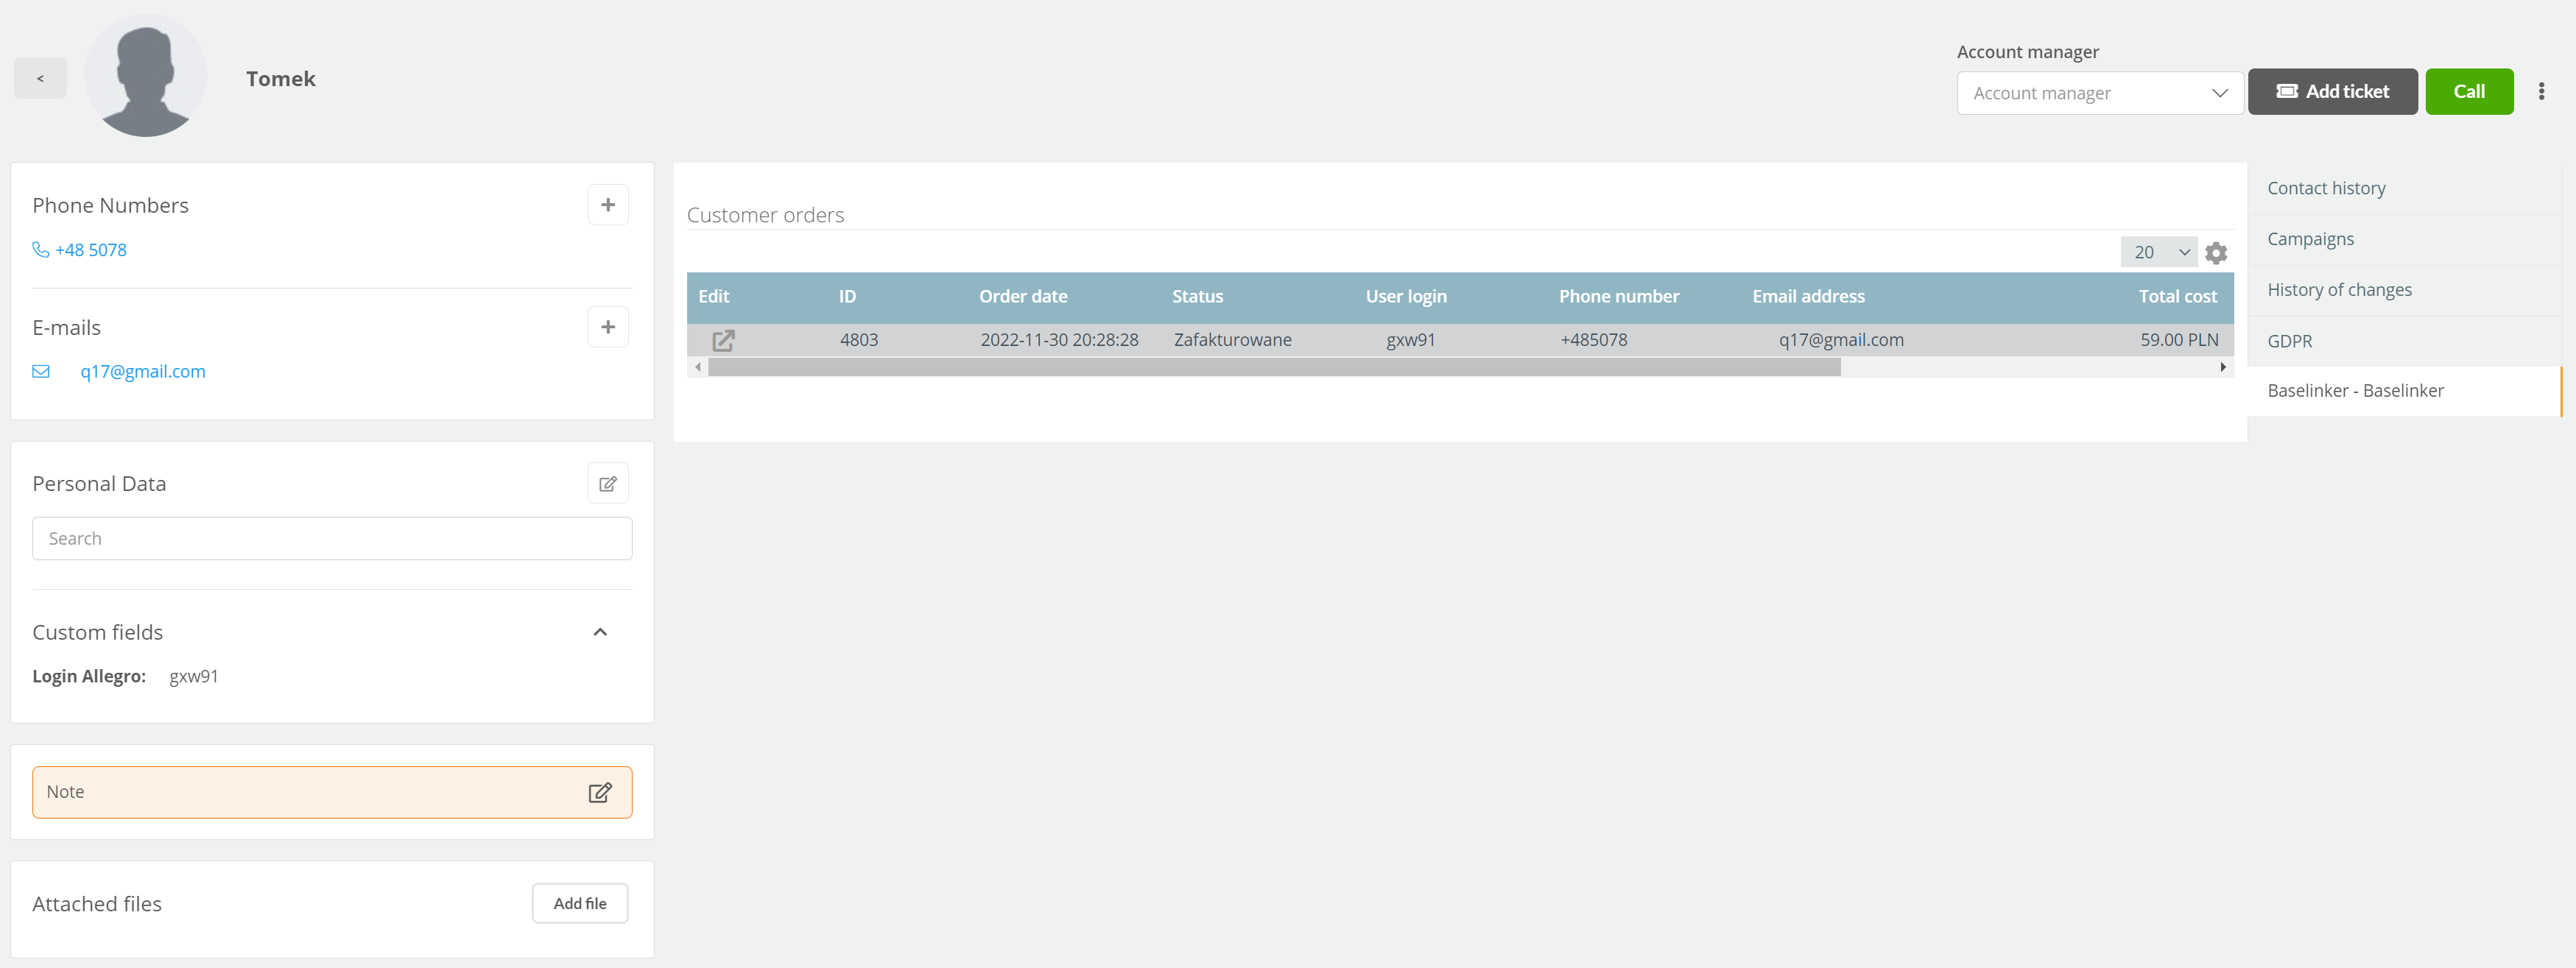Click the ID column header
The width and height of the screenshot is (2576, 968).
click(x=847, y=297)
